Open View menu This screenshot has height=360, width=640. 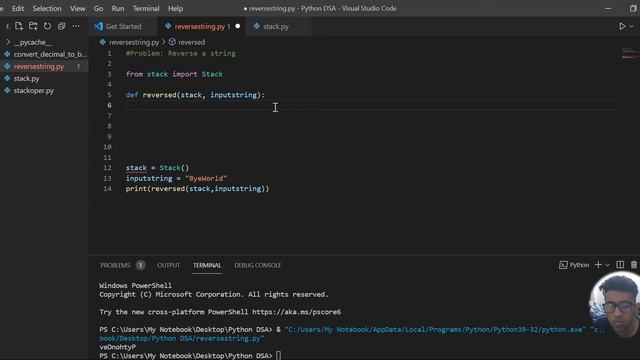78,8
